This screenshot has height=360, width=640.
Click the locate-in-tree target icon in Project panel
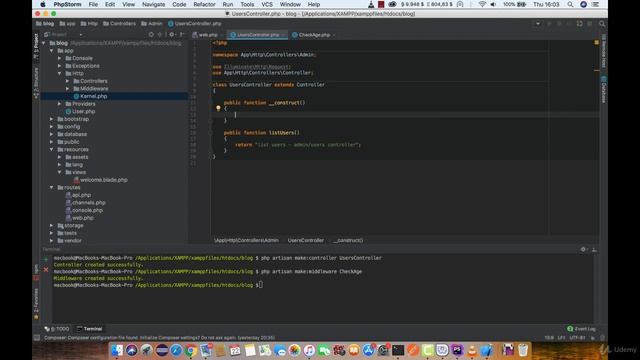pyautogui.click(x=151, y=35)
